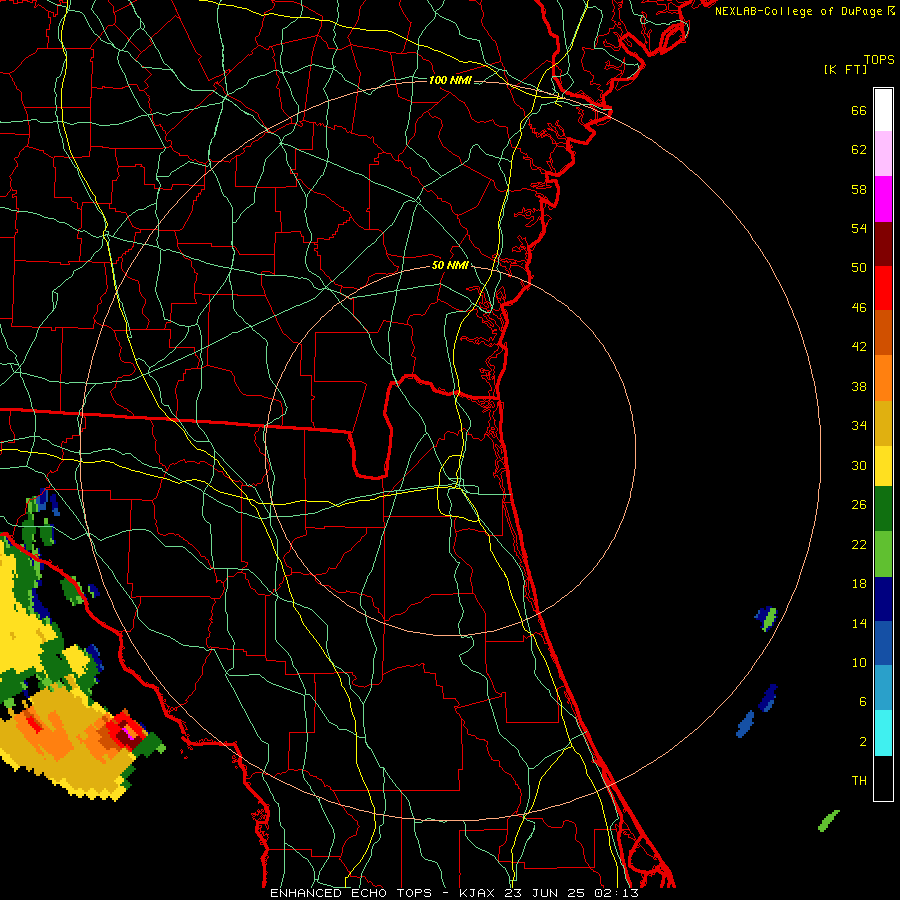This screenshot has height=900, width=900.
Task: Click the 23 JUN 25 date text
Action: tap(547, 893)
